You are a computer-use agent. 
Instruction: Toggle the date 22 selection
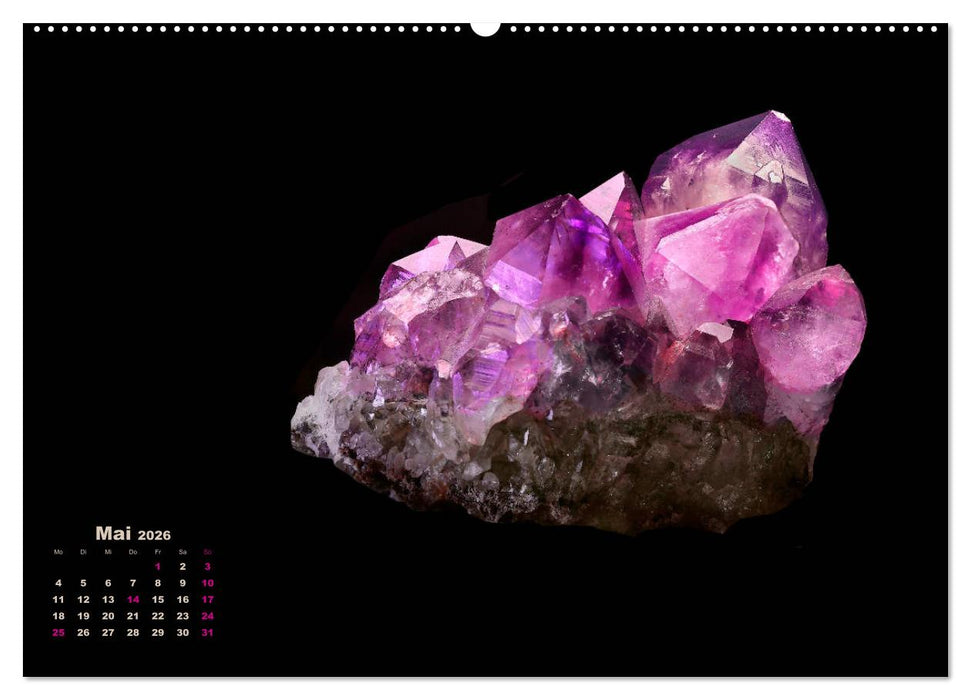click(157, 615)
